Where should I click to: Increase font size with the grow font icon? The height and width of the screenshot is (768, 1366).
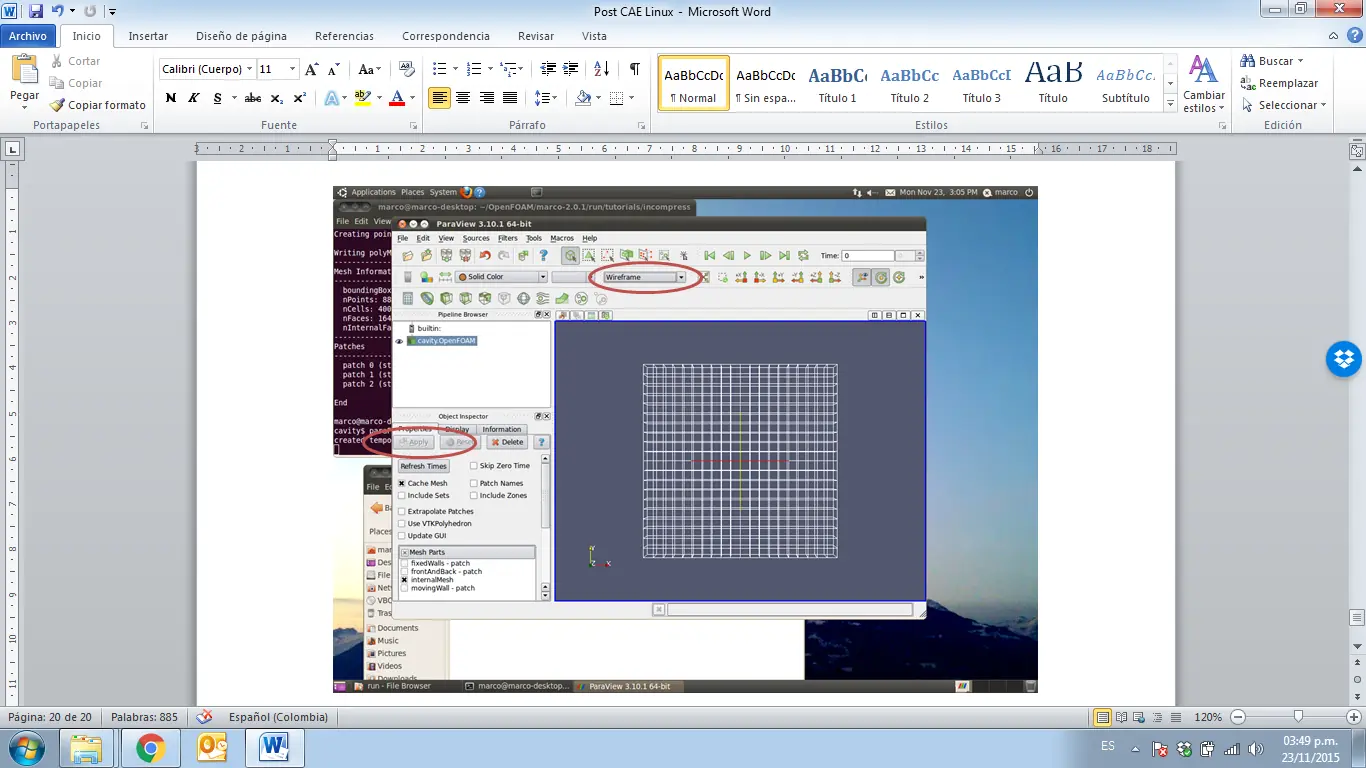(x=312, y=69)
